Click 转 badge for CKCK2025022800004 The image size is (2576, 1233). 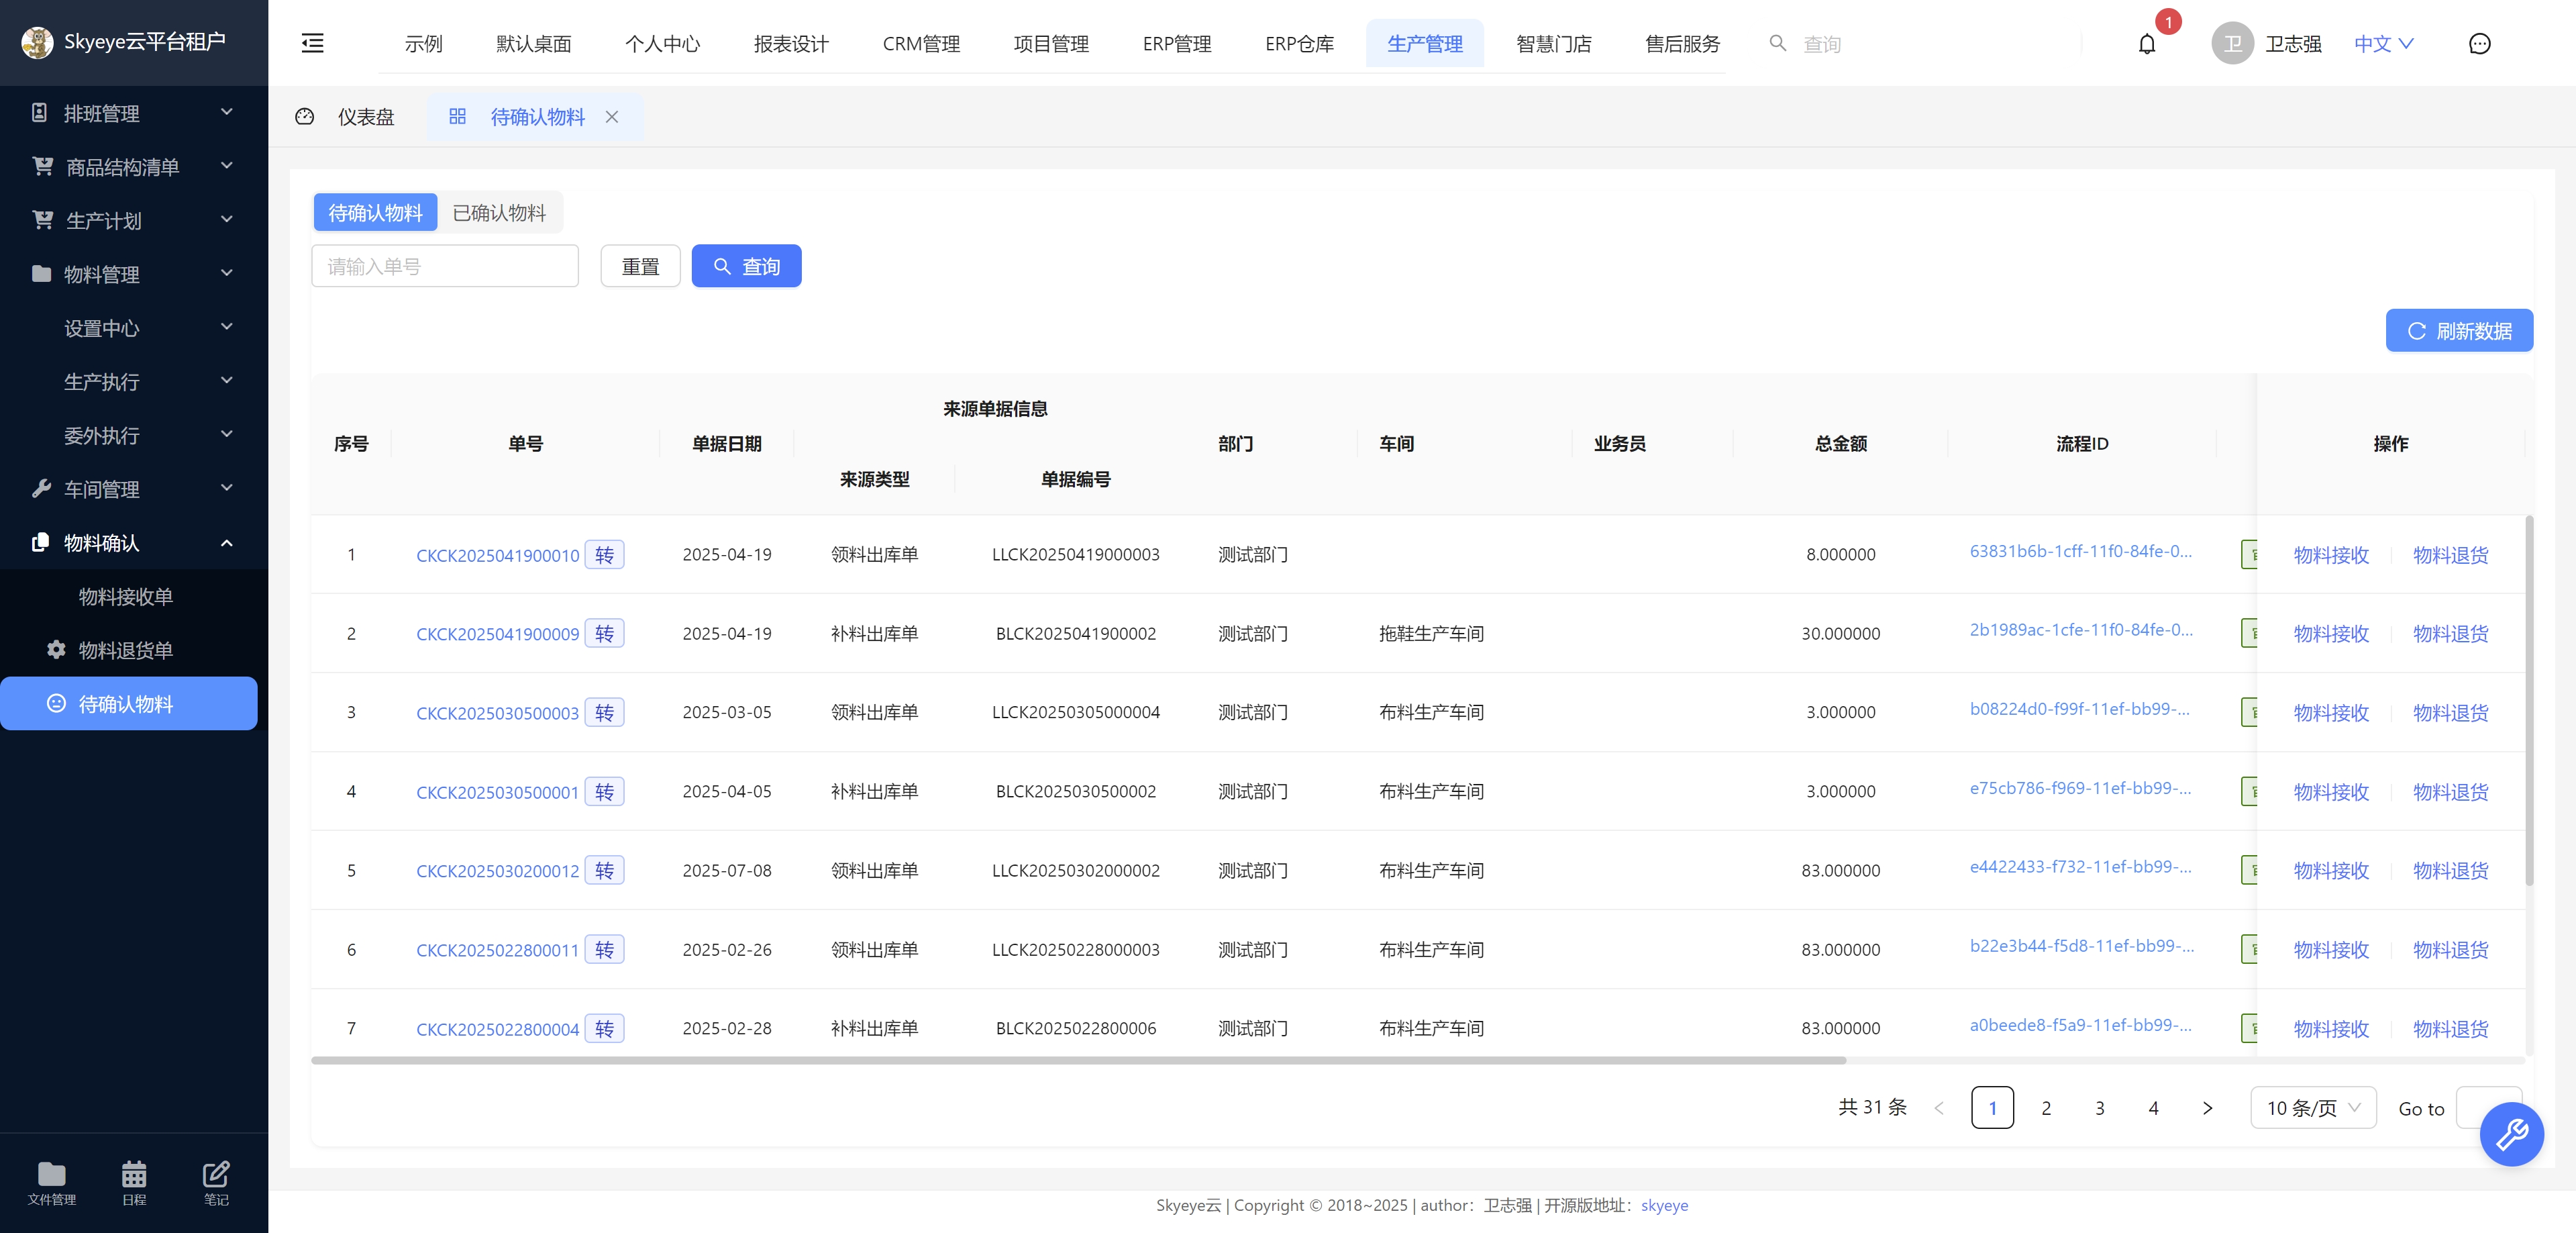coord(604,1028)
